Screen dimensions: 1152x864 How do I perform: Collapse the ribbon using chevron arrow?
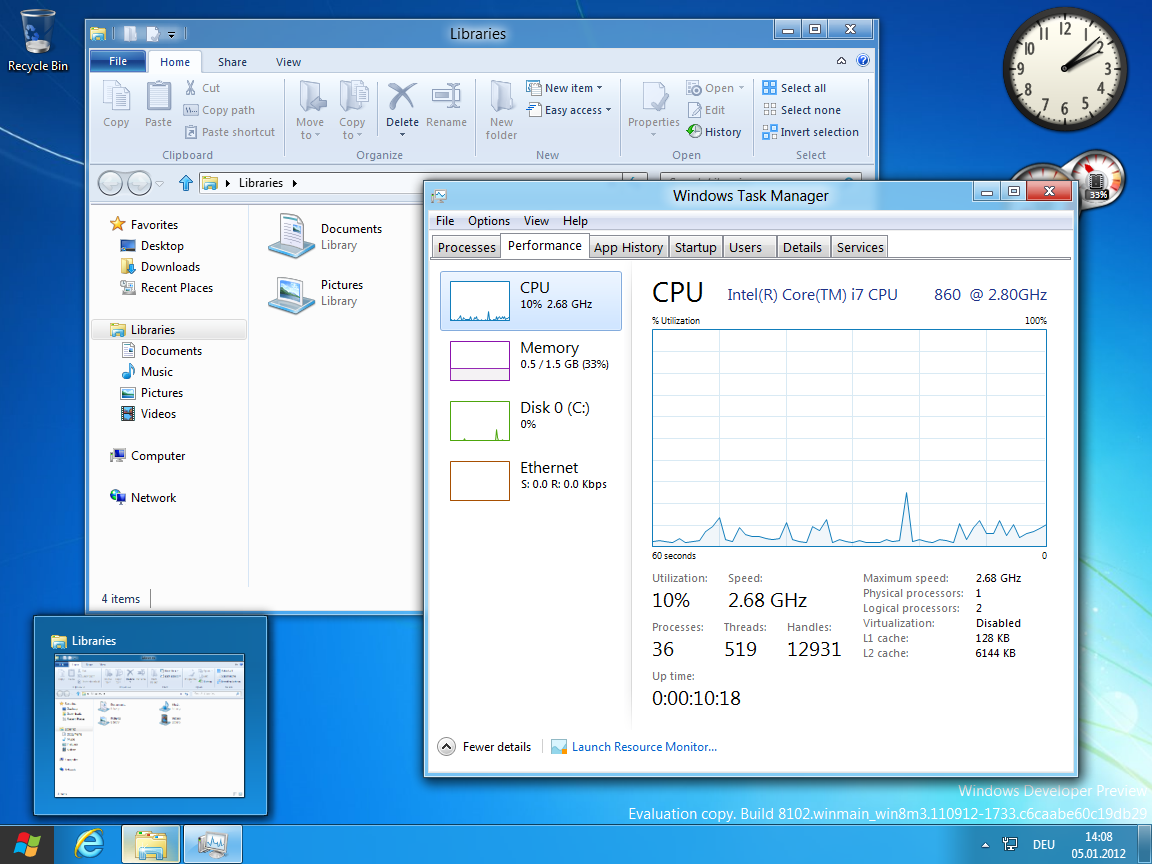click(842, 61)
